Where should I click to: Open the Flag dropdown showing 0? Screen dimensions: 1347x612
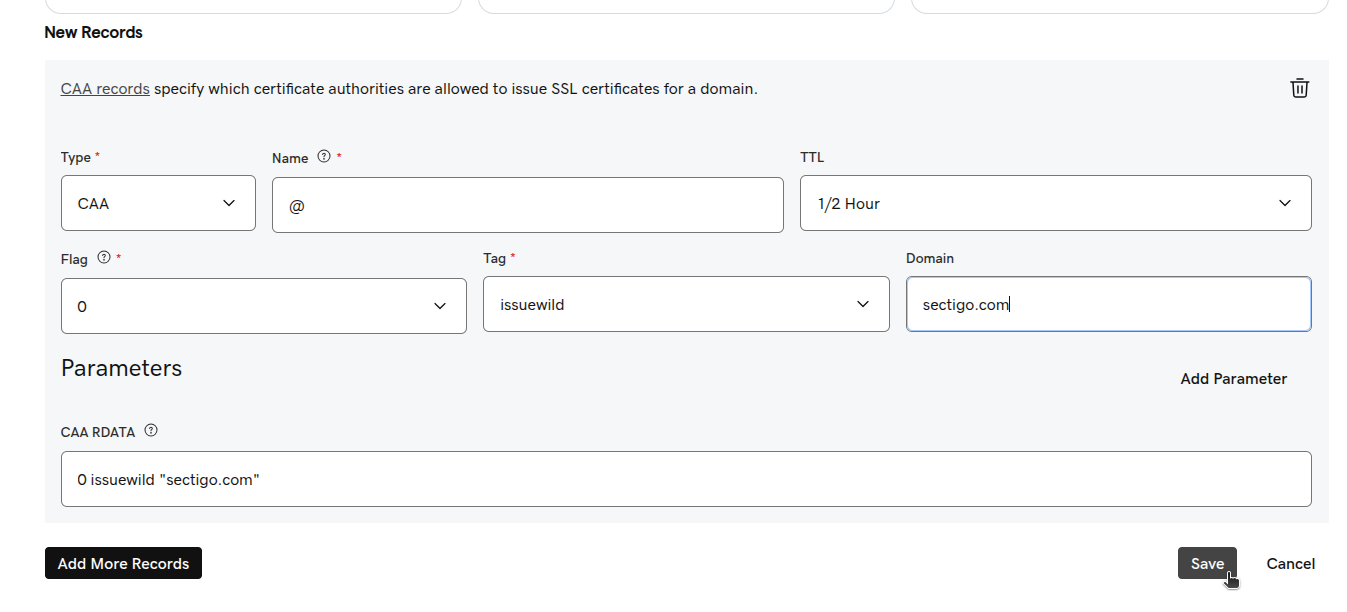(x=263, y=306)
